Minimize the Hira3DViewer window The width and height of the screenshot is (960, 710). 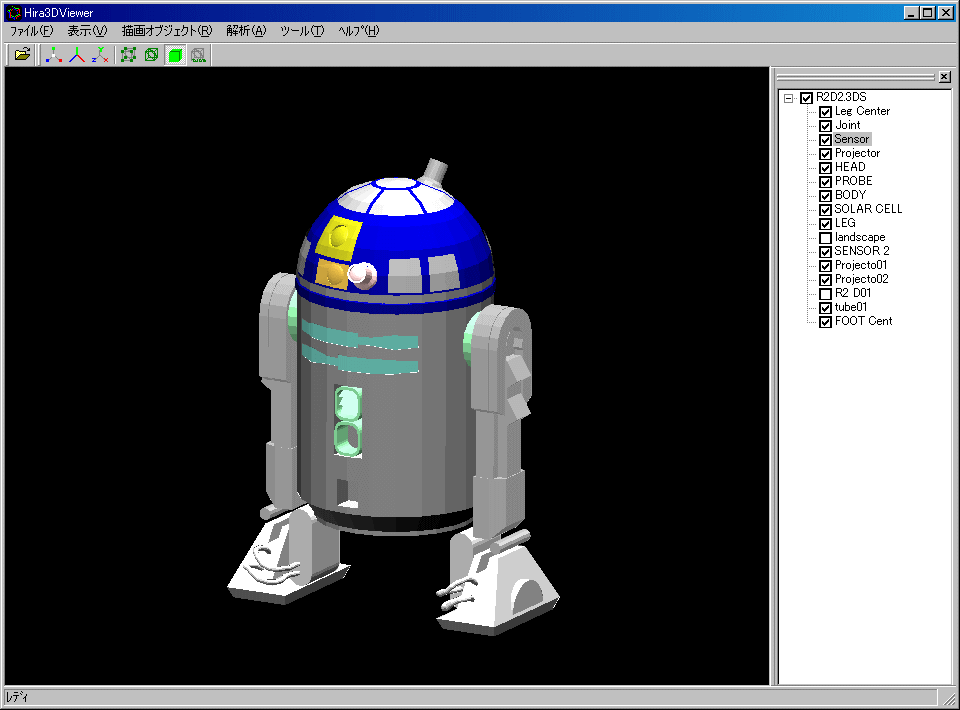click(912, 12)
